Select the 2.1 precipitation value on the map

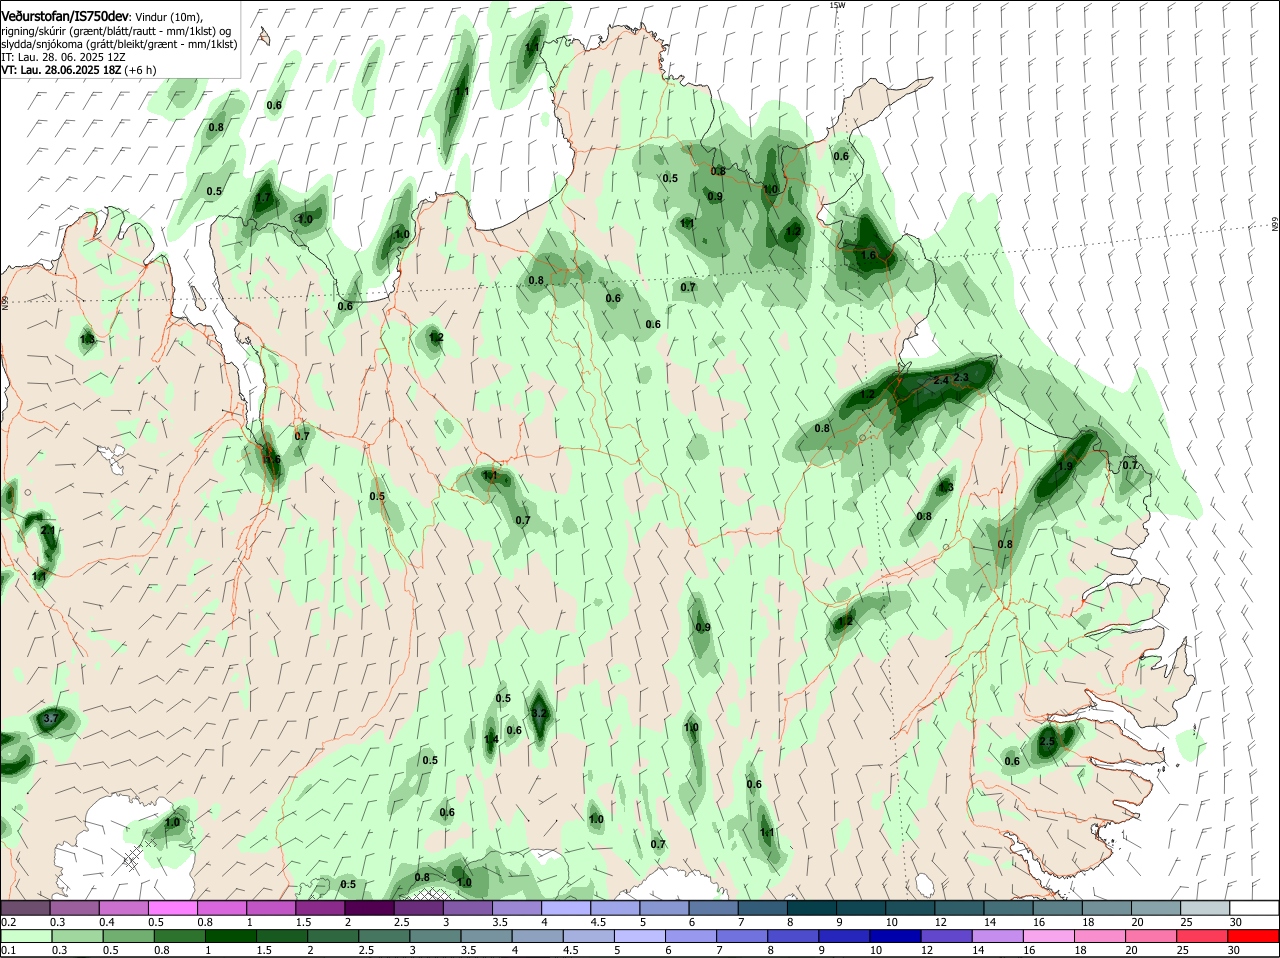pos(47,530)
